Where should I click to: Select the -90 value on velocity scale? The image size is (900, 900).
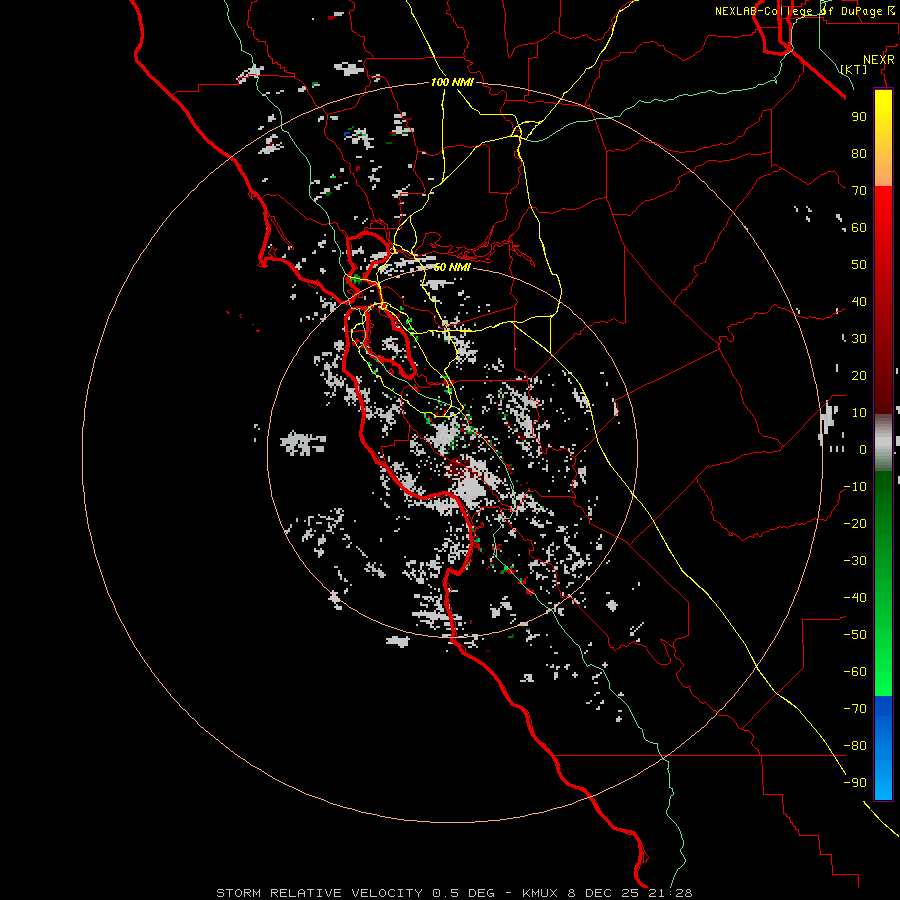point(855,783)
